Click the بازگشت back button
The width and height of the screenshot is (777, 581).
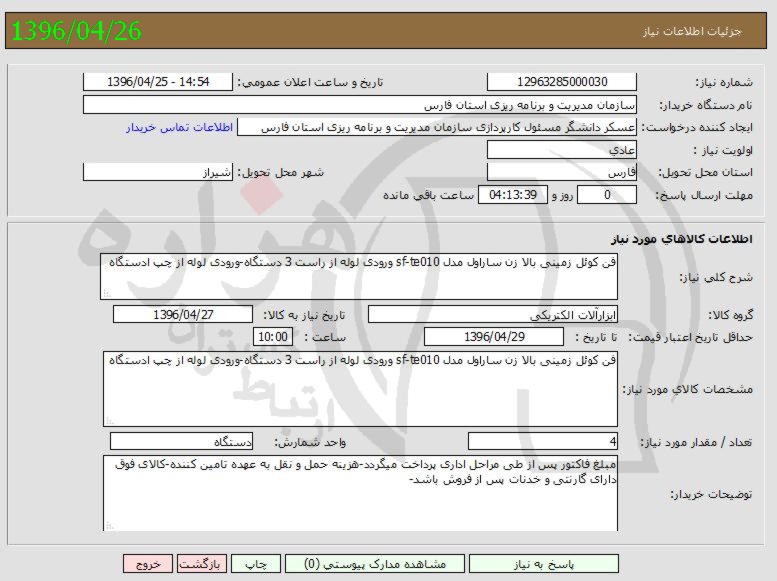[203, 564]
